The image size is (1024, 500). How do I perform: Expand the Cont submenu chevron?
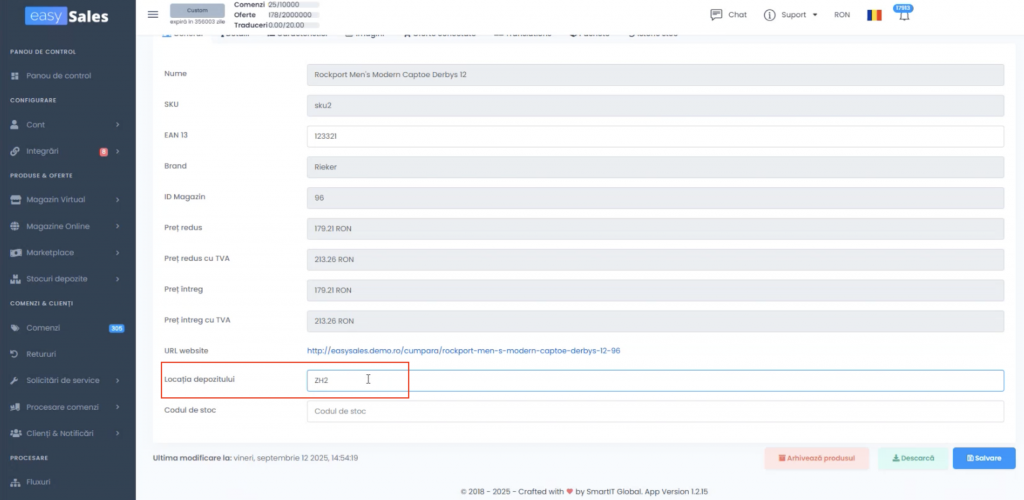(118, 125)
